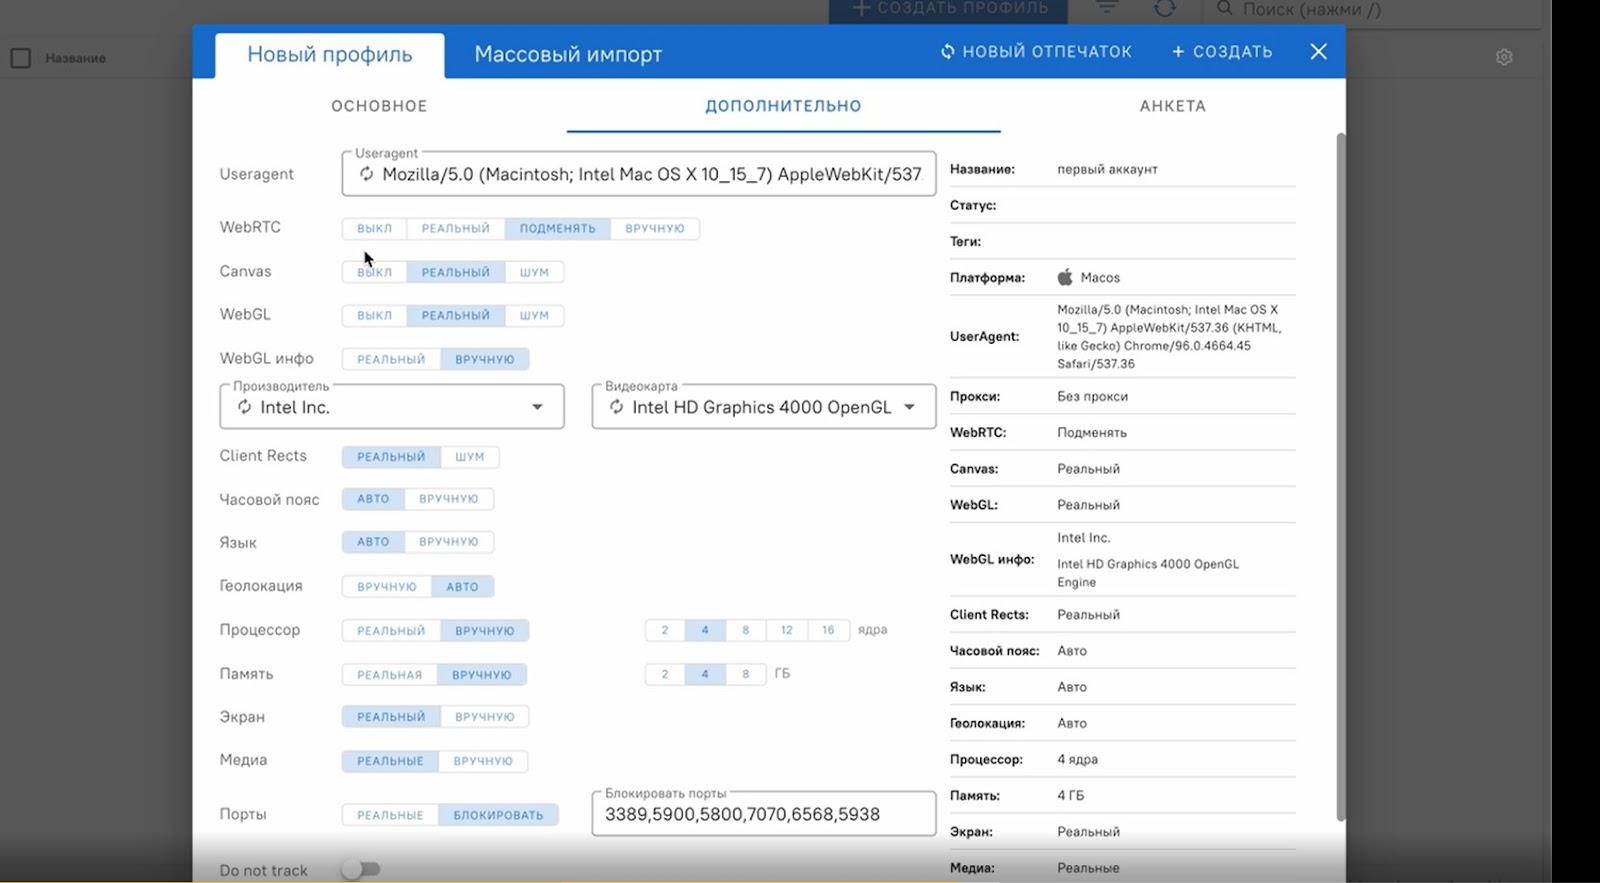
Task: Set Процессор to РЕАЛЬНЫЙ
Action: (391, 631)
